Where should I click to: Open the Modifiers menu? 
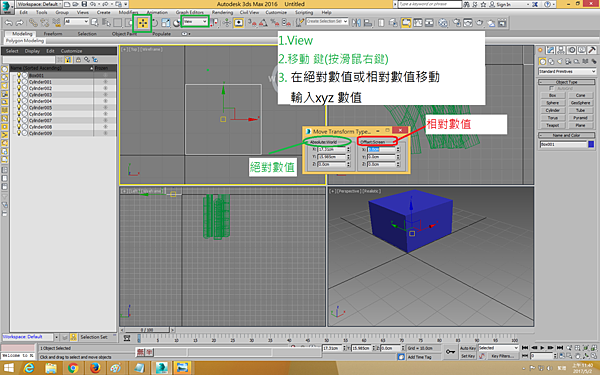tap(128, 12)
